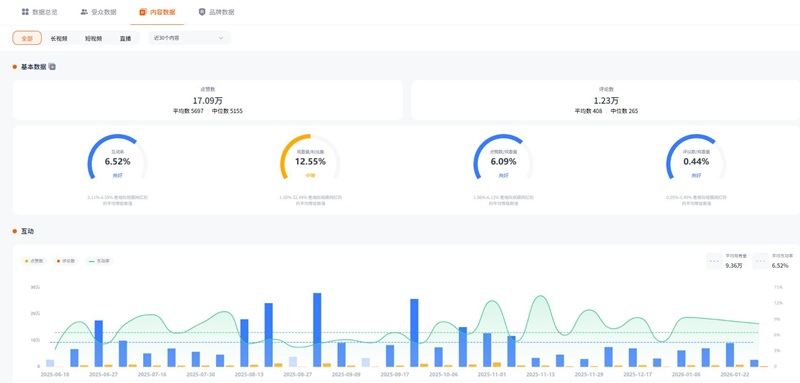Click the 6.52% interaction rate gauge

coord(117,158)
